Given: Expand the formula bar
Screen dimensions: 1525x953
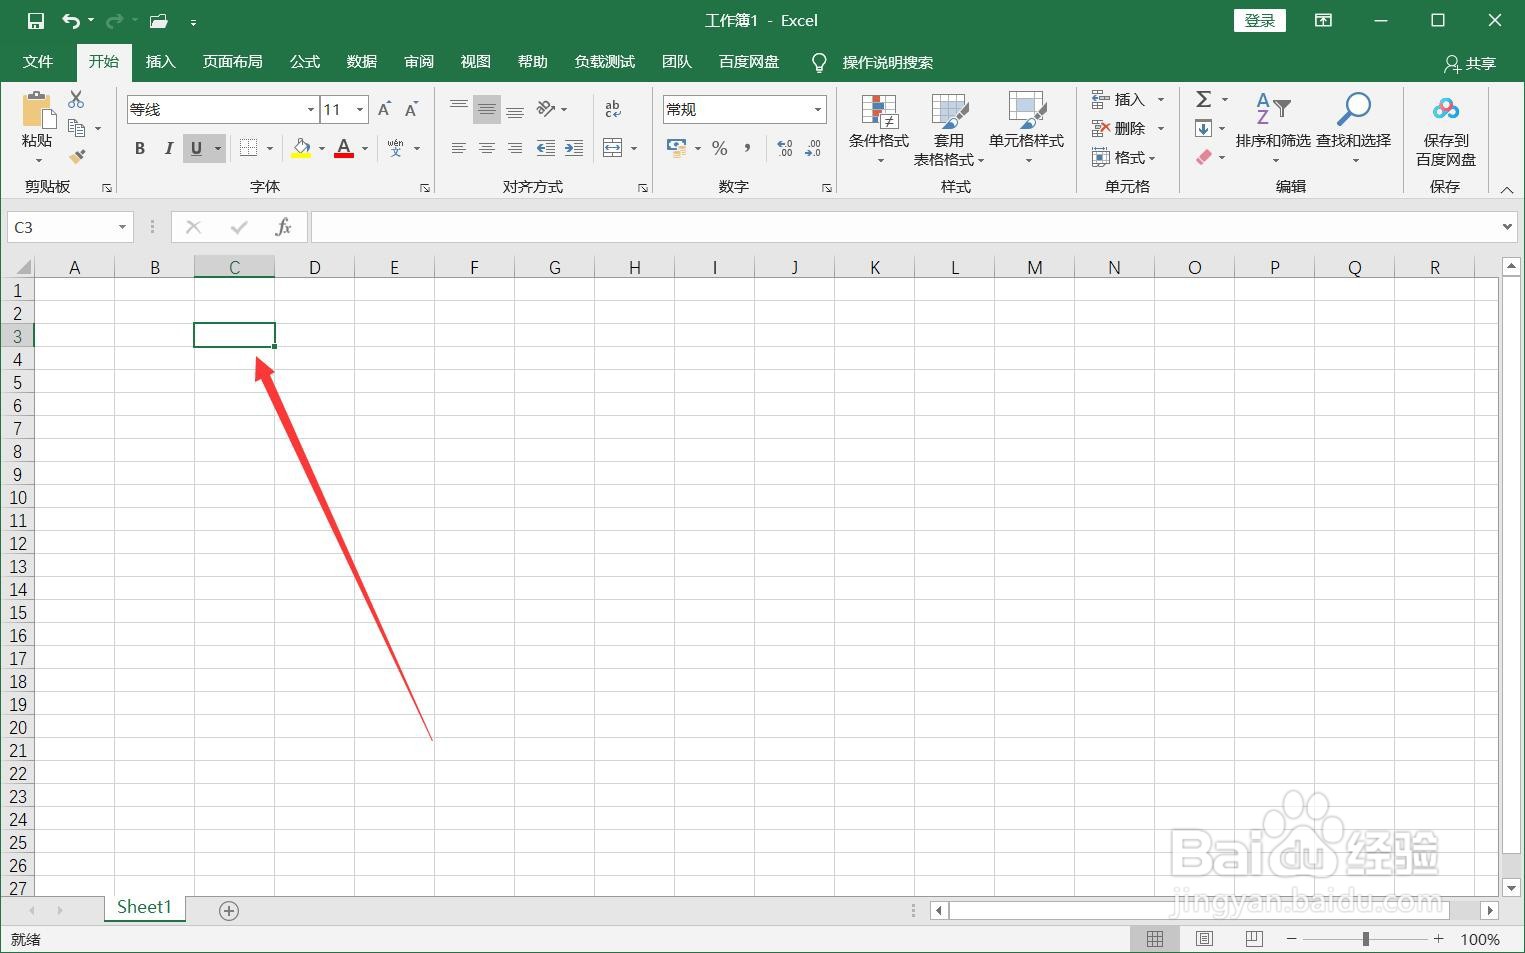Looking at the screenshot, I should pyautogui.click(x=1508, y=227).
